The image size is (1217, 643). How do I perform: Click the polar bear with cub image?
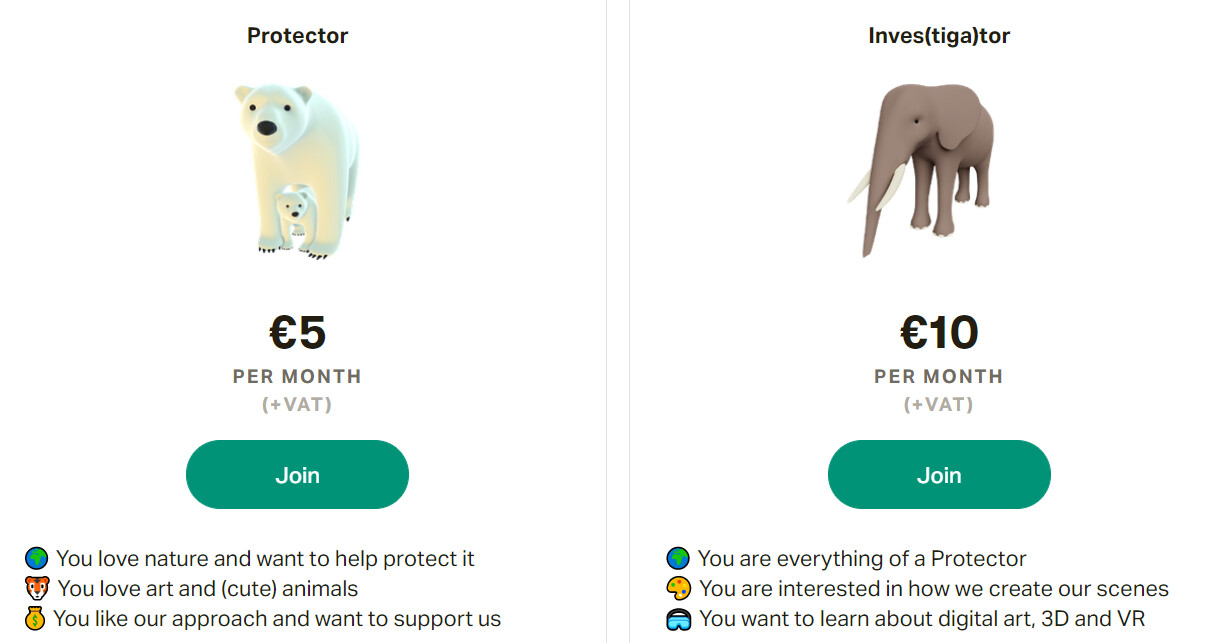(x=297, y=172)
